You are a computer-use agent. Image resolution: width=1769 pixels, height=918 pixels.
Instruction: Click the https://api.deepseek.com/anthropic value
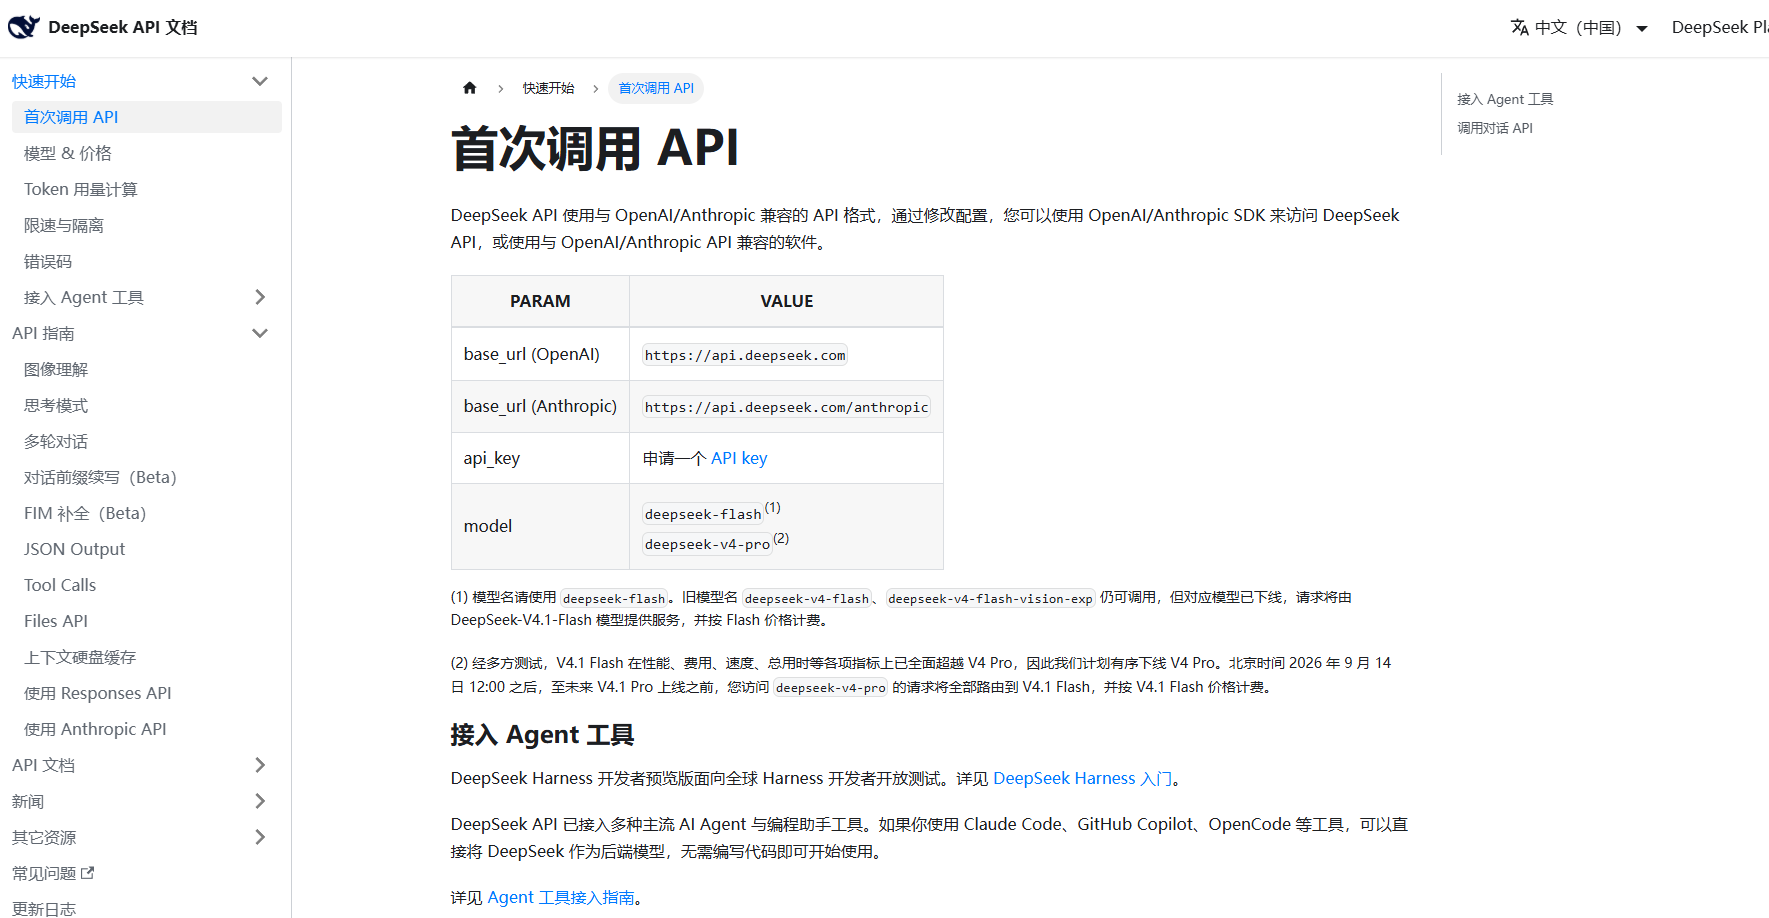pyautogui.click(x=786, y=407)
